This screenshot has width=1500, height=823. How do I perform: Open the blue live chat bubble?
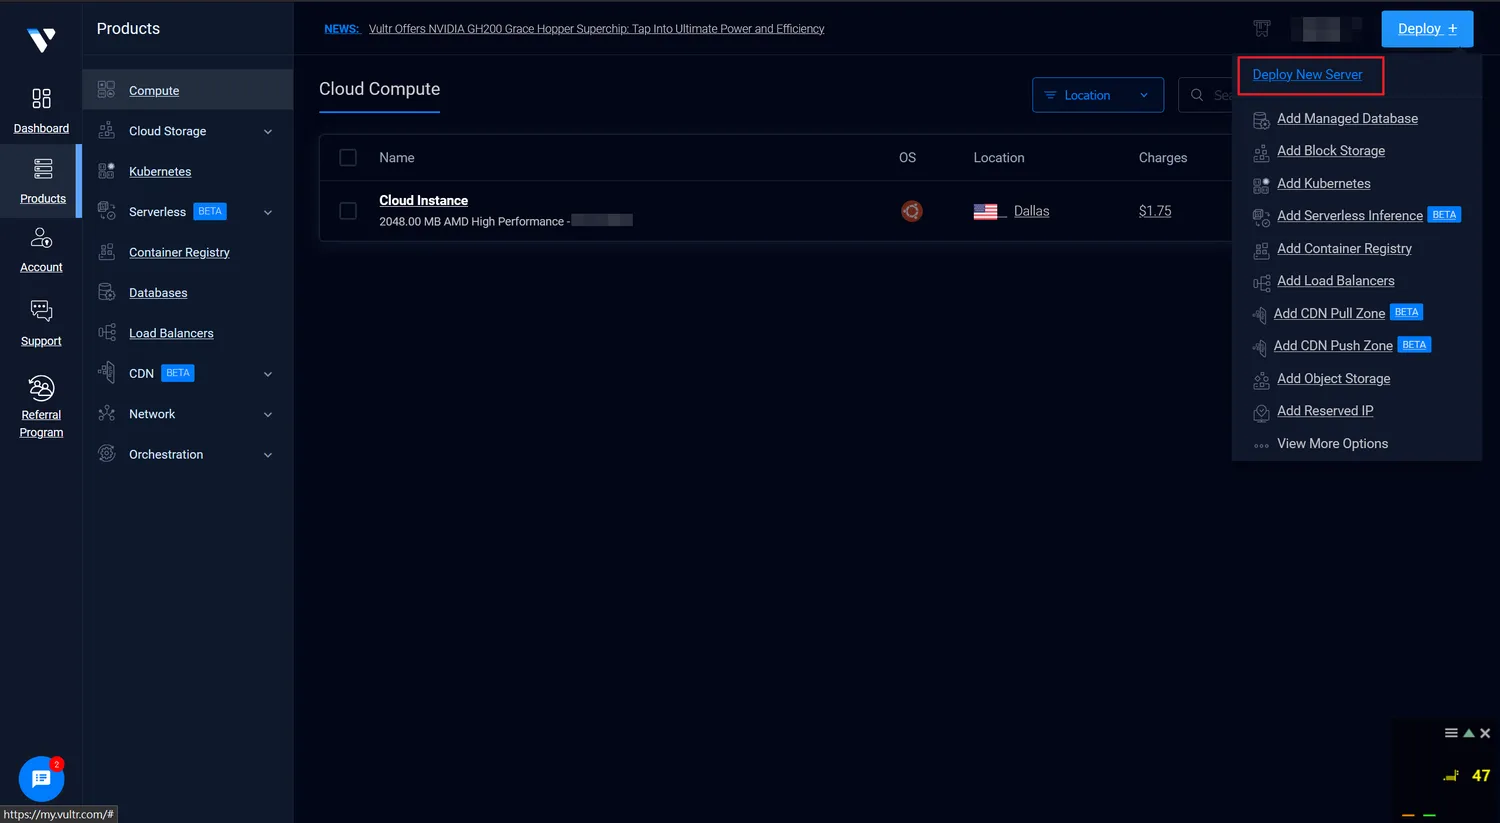pos(41,778)
